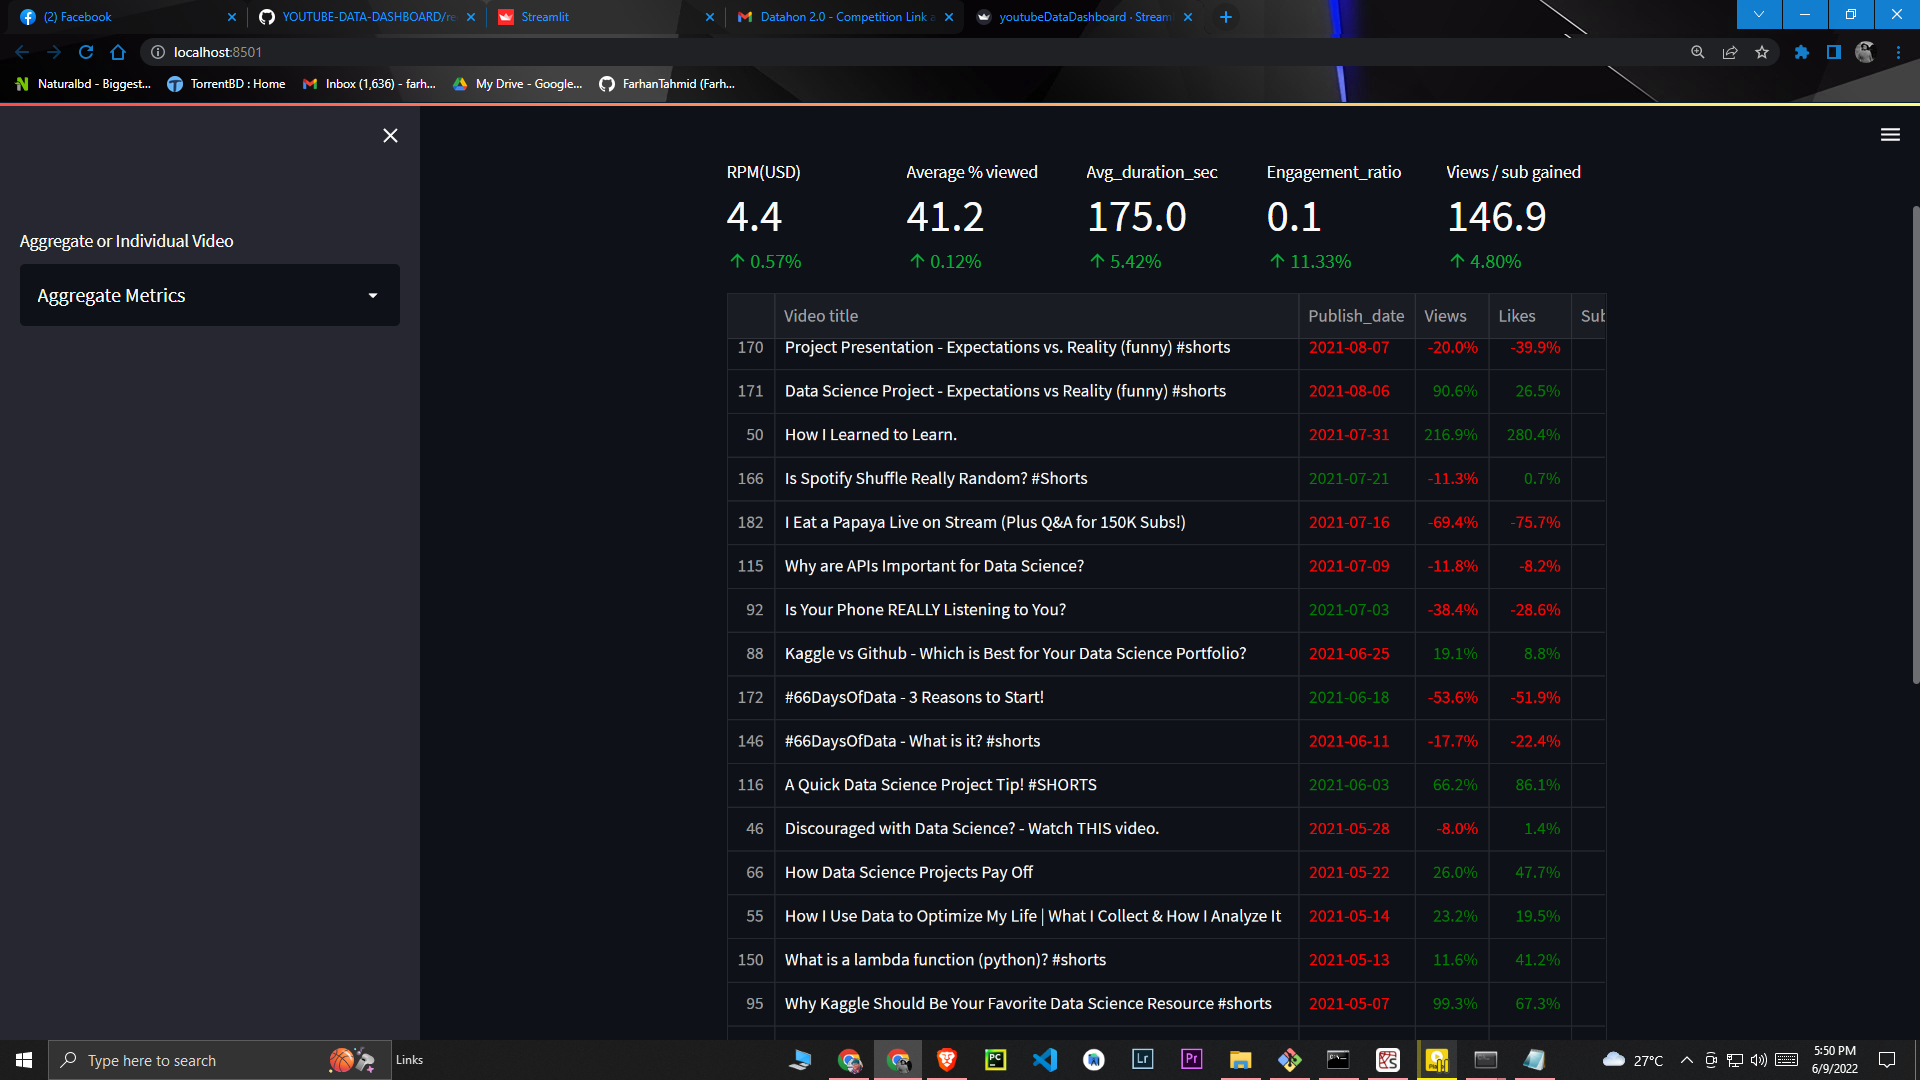This screenshot has width=1920, height=1080.
Task: Open Adobe Lightroom from the taskbar
Action: coord(1143,1060)
